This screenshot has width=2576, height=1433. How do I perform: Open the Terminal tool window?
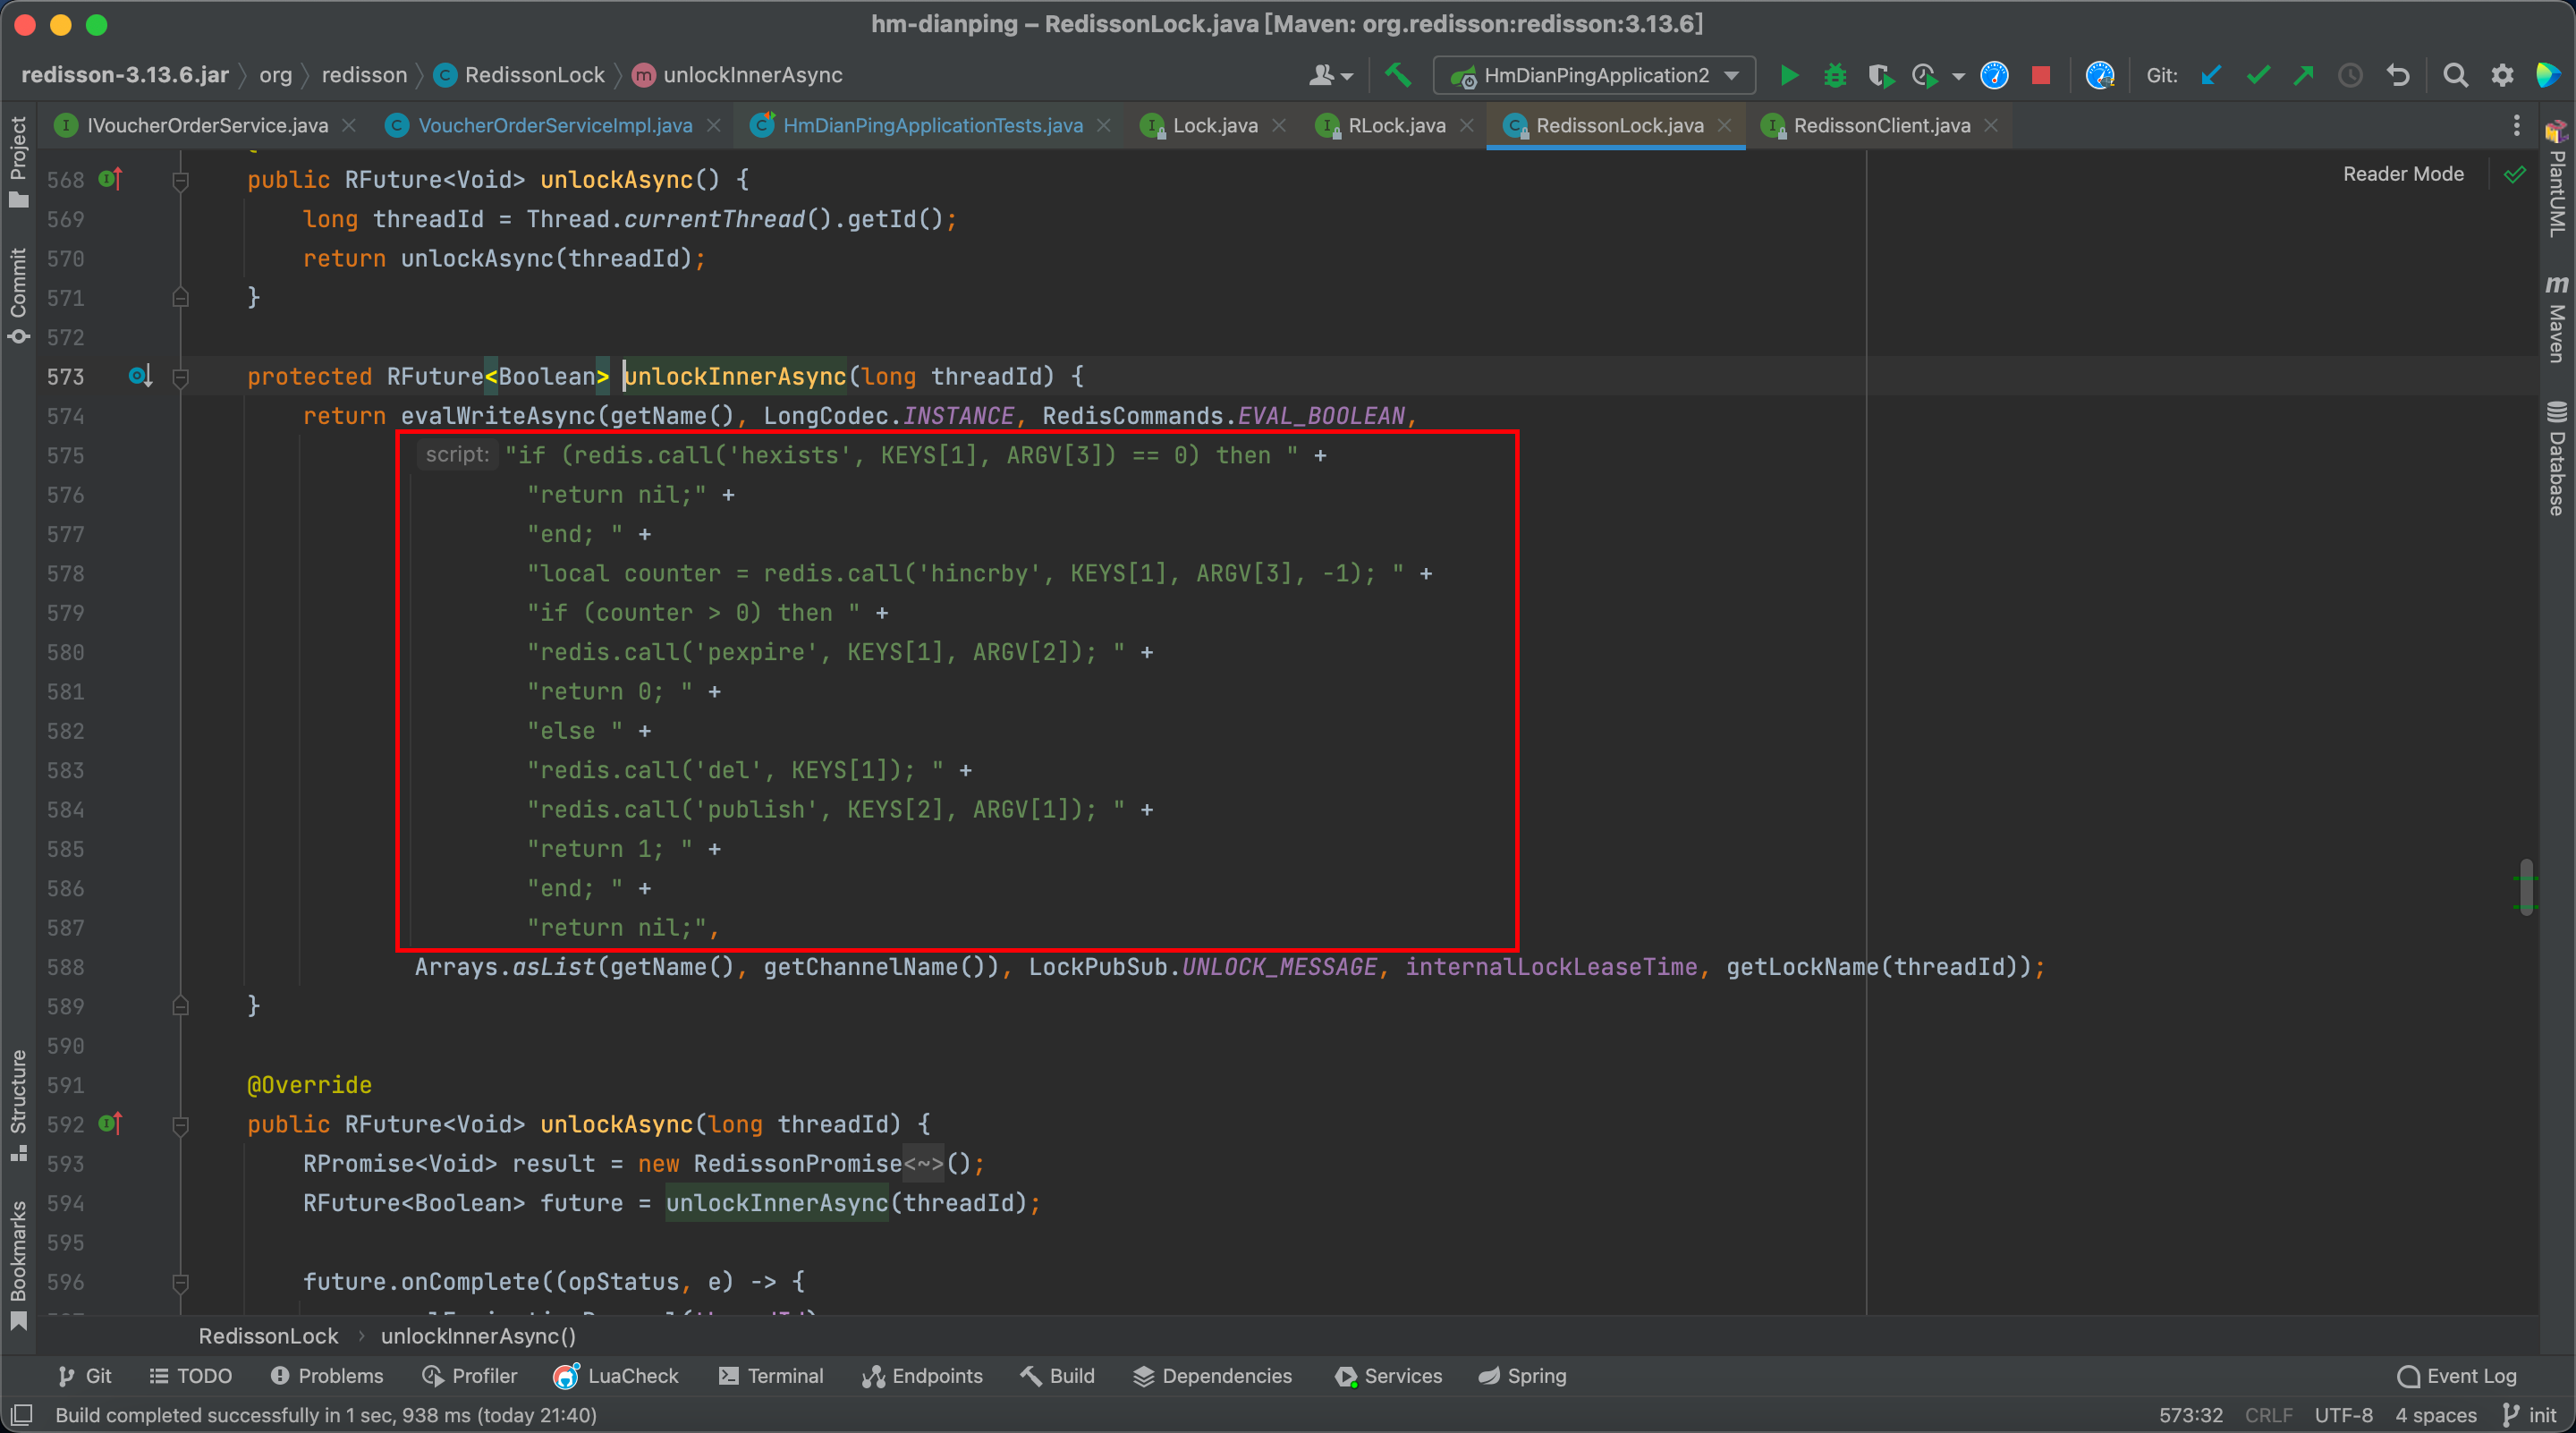[771, 1375]
